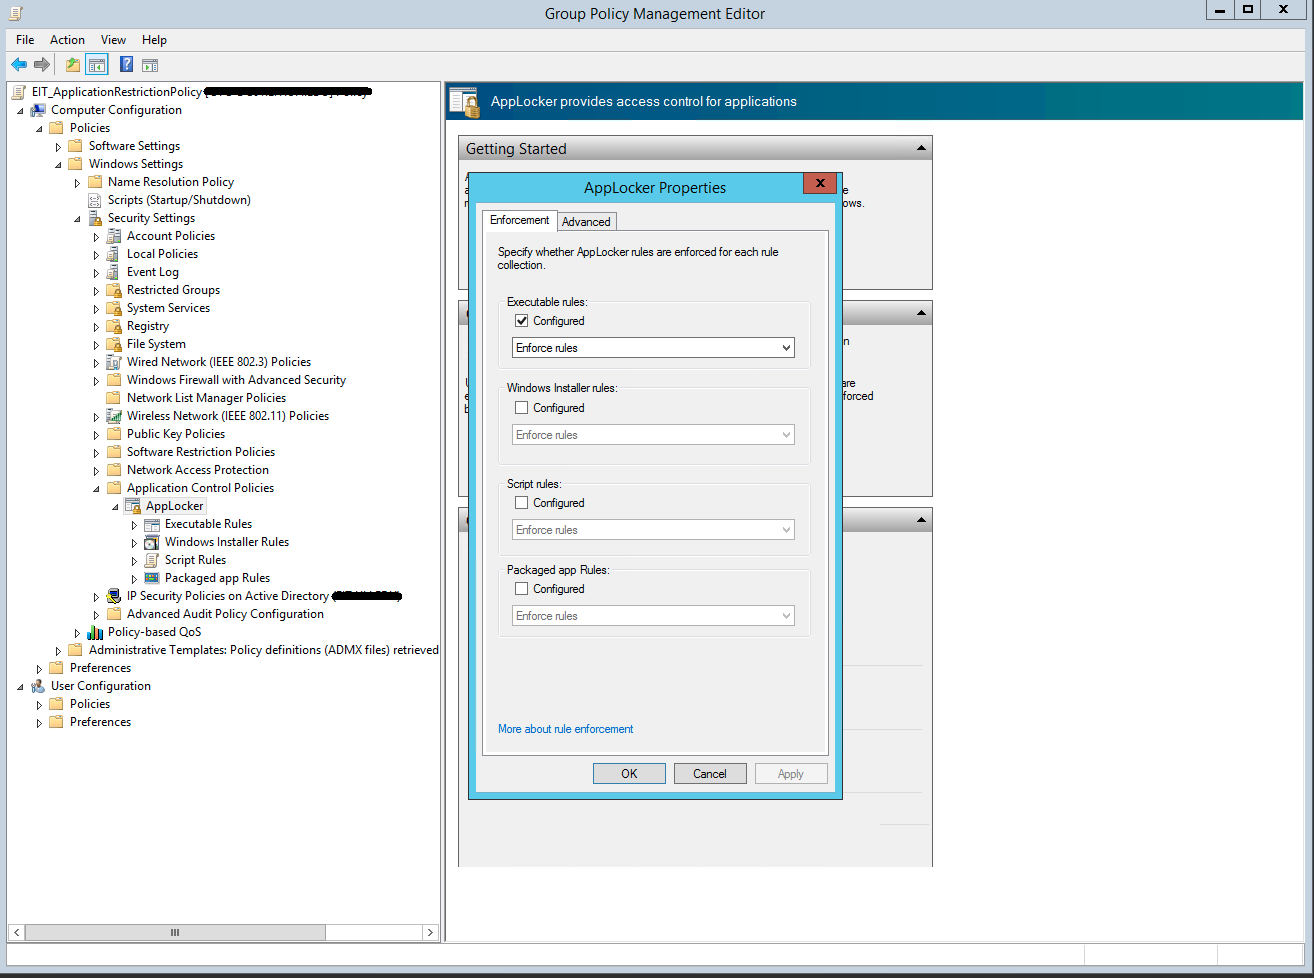Viewport: 1314px width, 978px height.
Task: Collapse the Application Control Policies node
Action: coord(97,488)
